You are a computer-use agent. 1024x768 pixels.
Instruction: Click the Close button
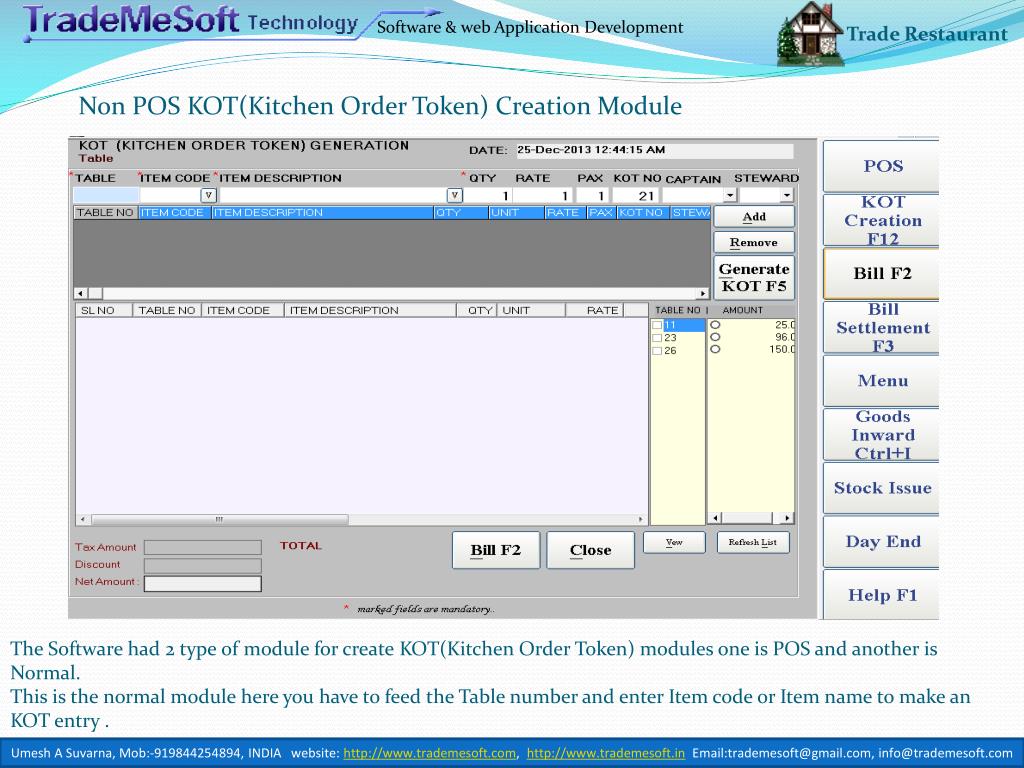click(x=590, y=550)
